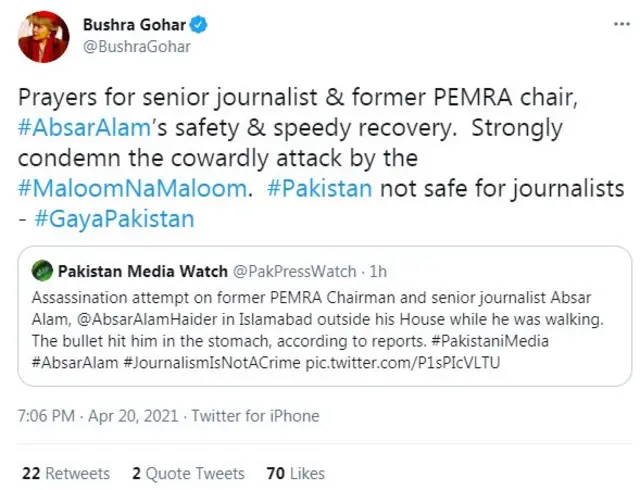This screenshot has height=490, width=640.
Task: Open the Pakistan Media Watch avatar icon
Action: [40, 271]
